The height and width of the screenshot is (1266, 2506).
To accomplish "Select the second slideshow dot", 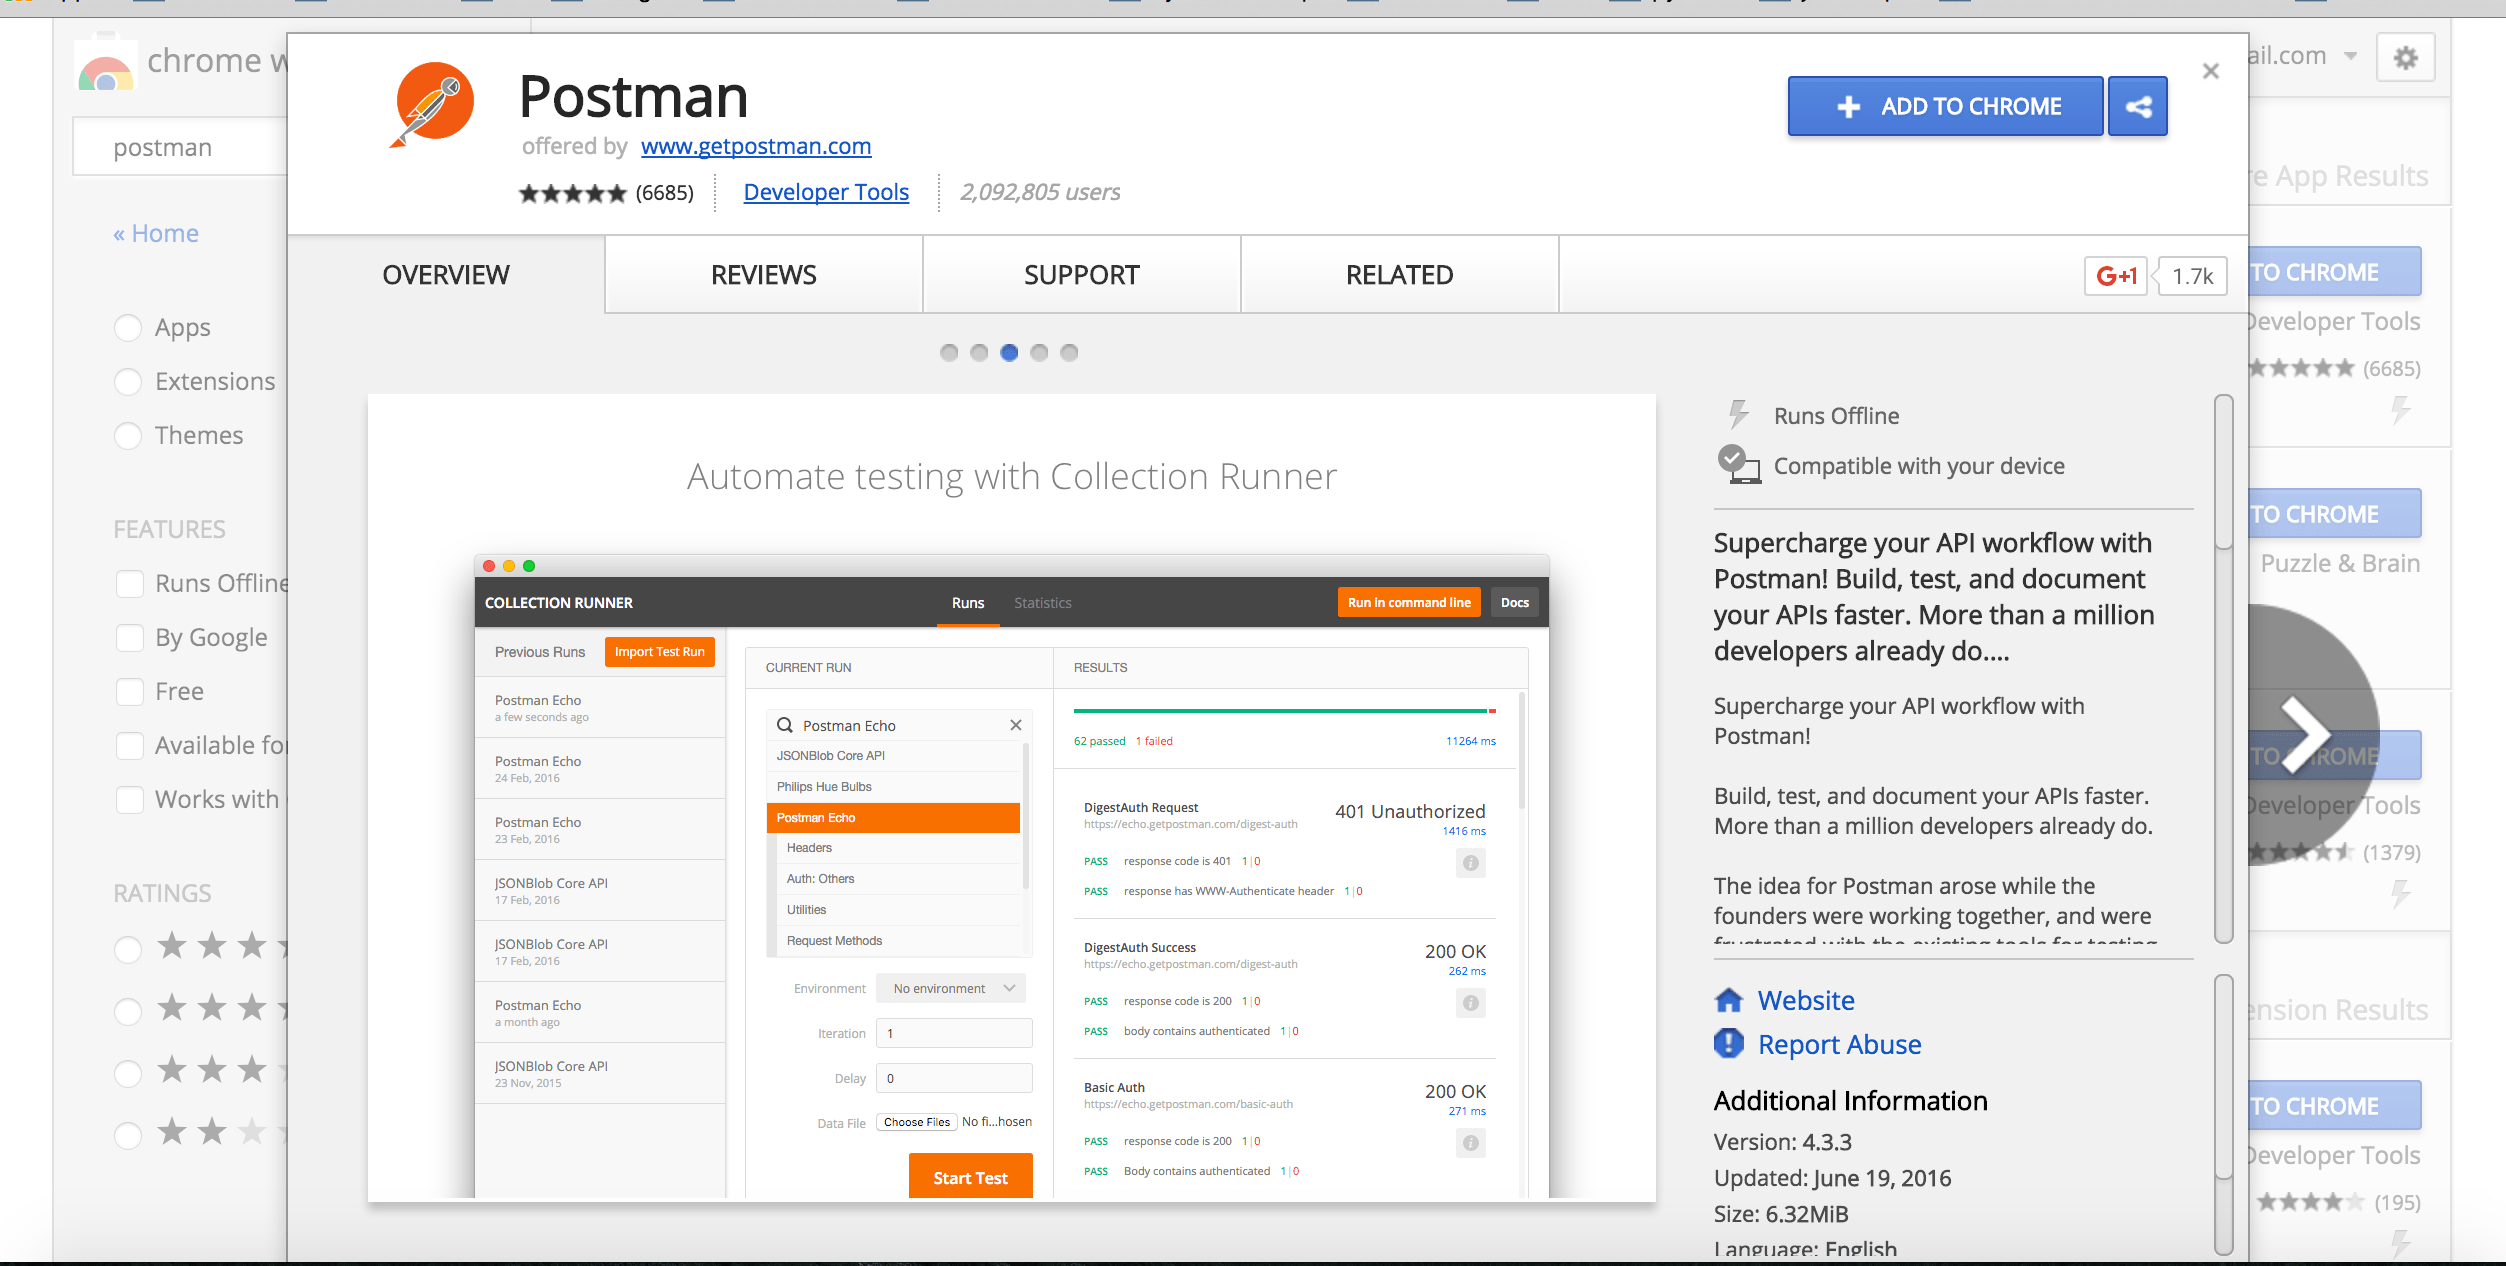I will click(979, 352).
